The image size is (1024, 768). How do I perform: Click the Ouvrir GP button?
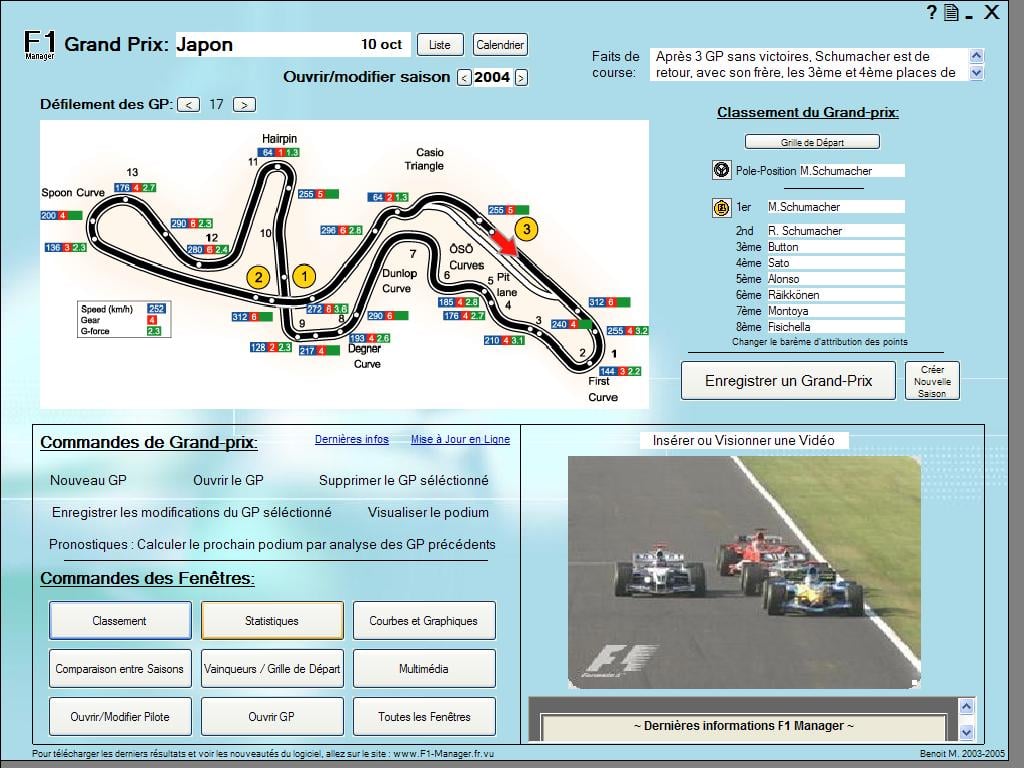click(272, 716)
